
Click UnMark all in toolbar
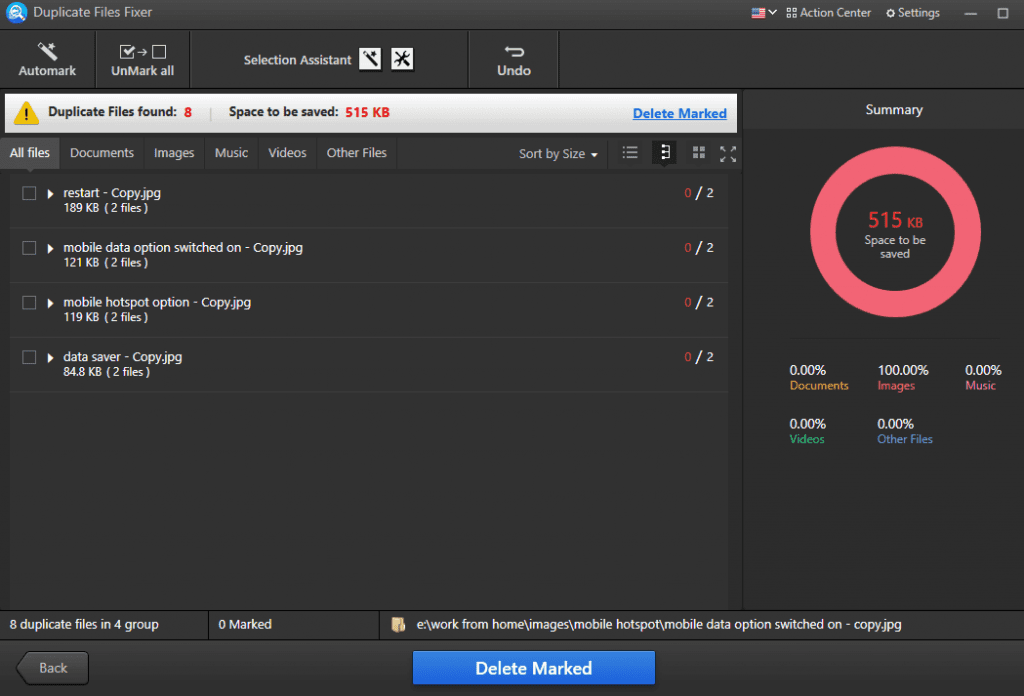(x=142, y=59)
